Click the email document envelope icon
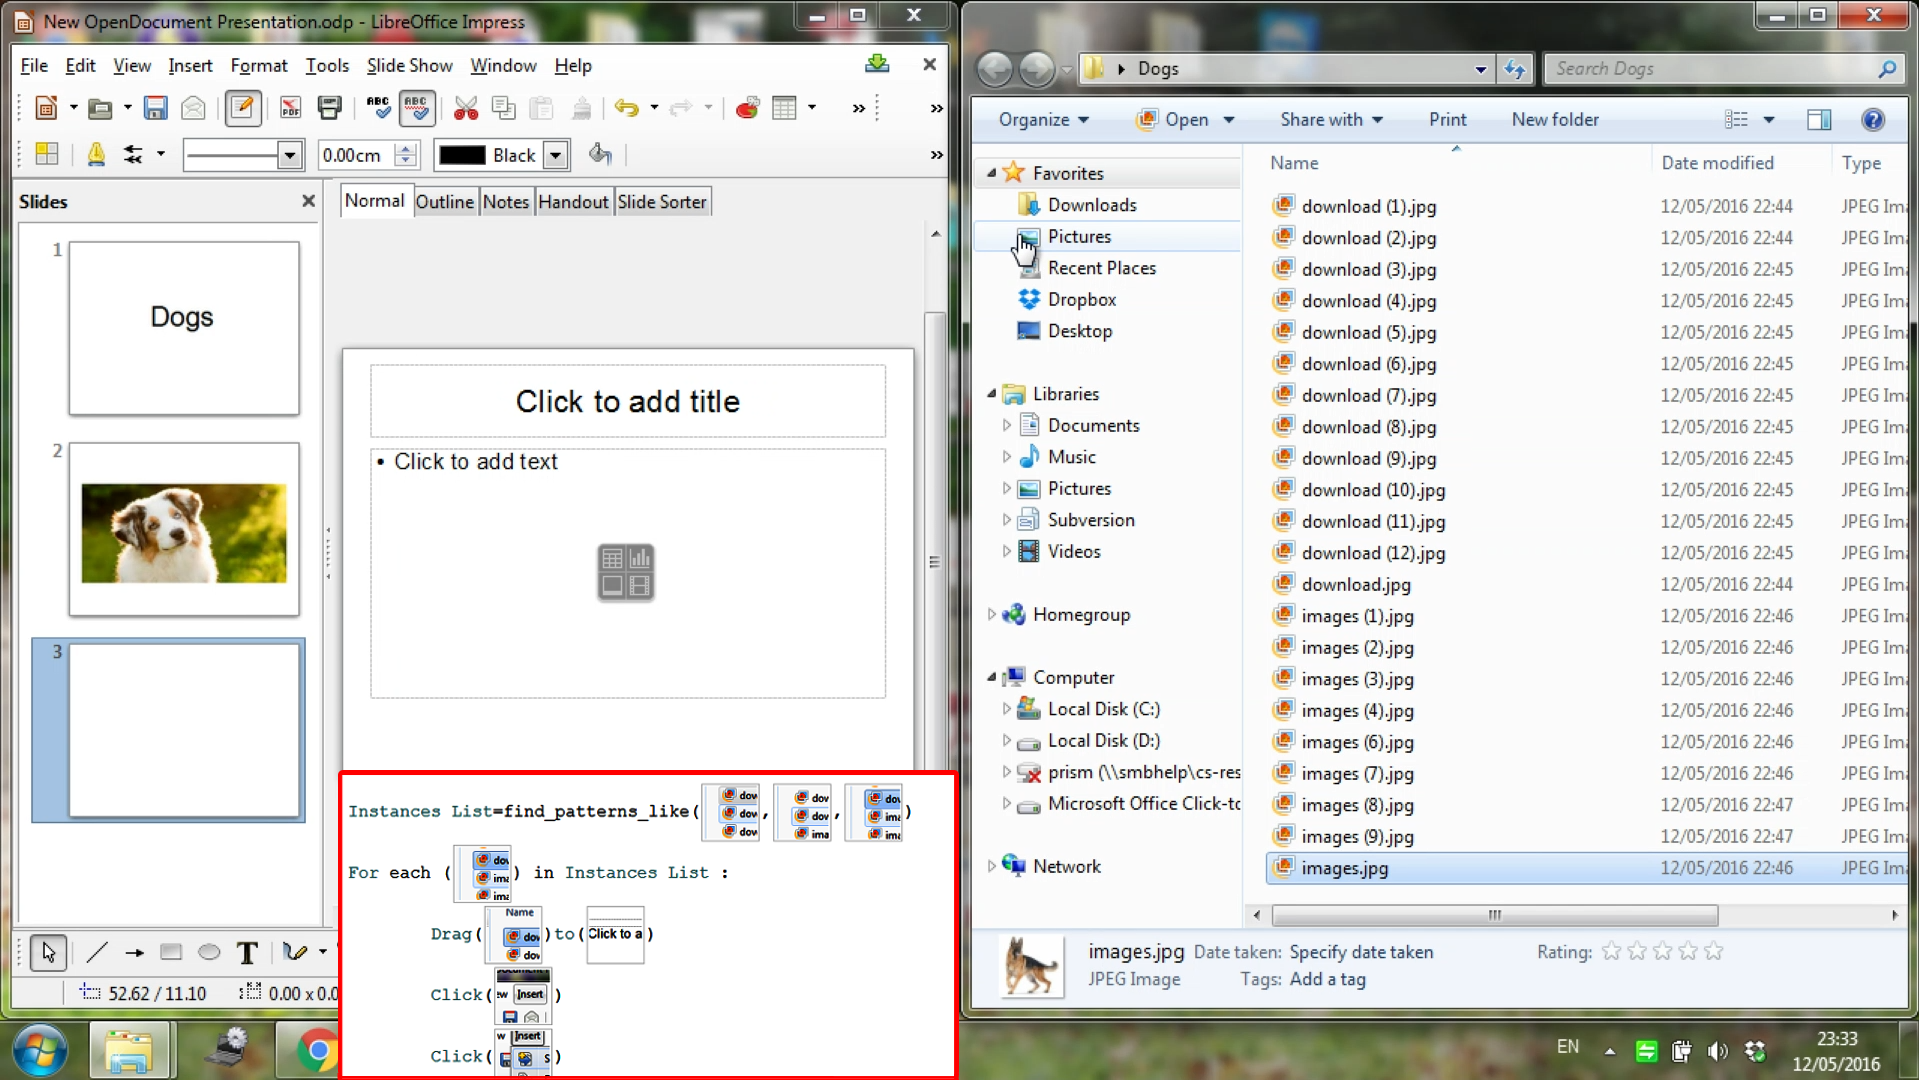This screenshot has width=1919, height=1080. click(x=193, y=108)
